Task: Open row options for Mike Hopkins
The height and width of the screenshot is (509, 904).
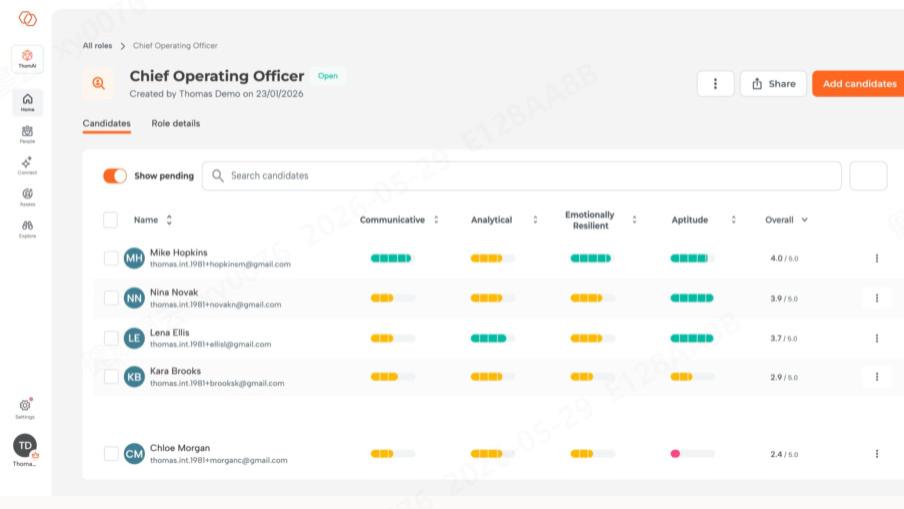Action: click(x=876, y=258)
